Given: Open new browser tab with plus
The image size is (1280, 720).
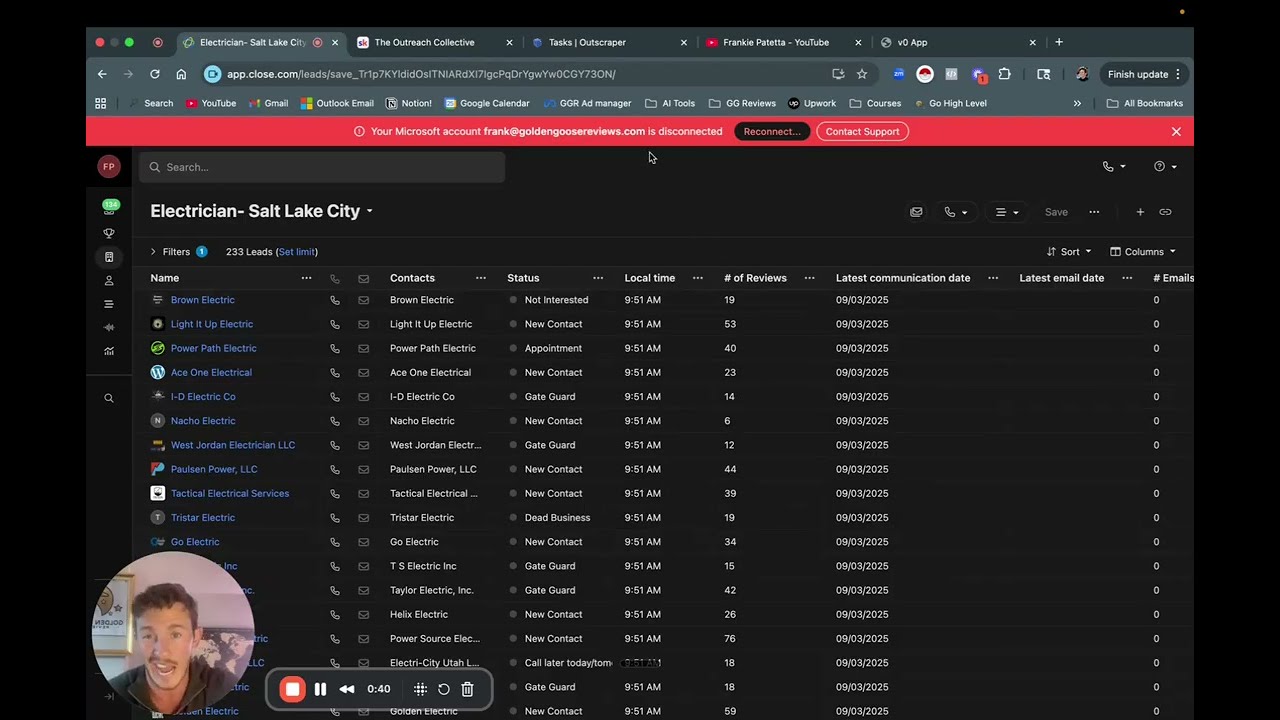Looking at the screenshot, I should [1059, 43].
